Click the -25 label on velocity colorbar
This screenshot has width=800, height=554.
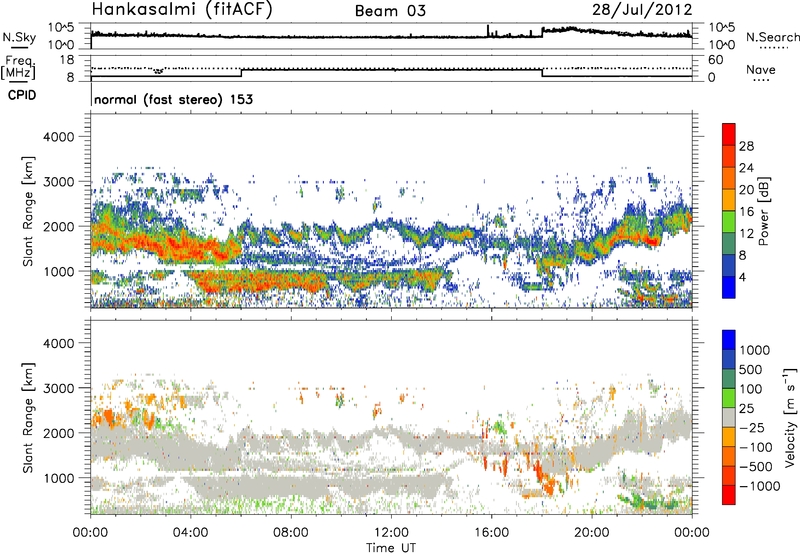(x=753, y=428)
